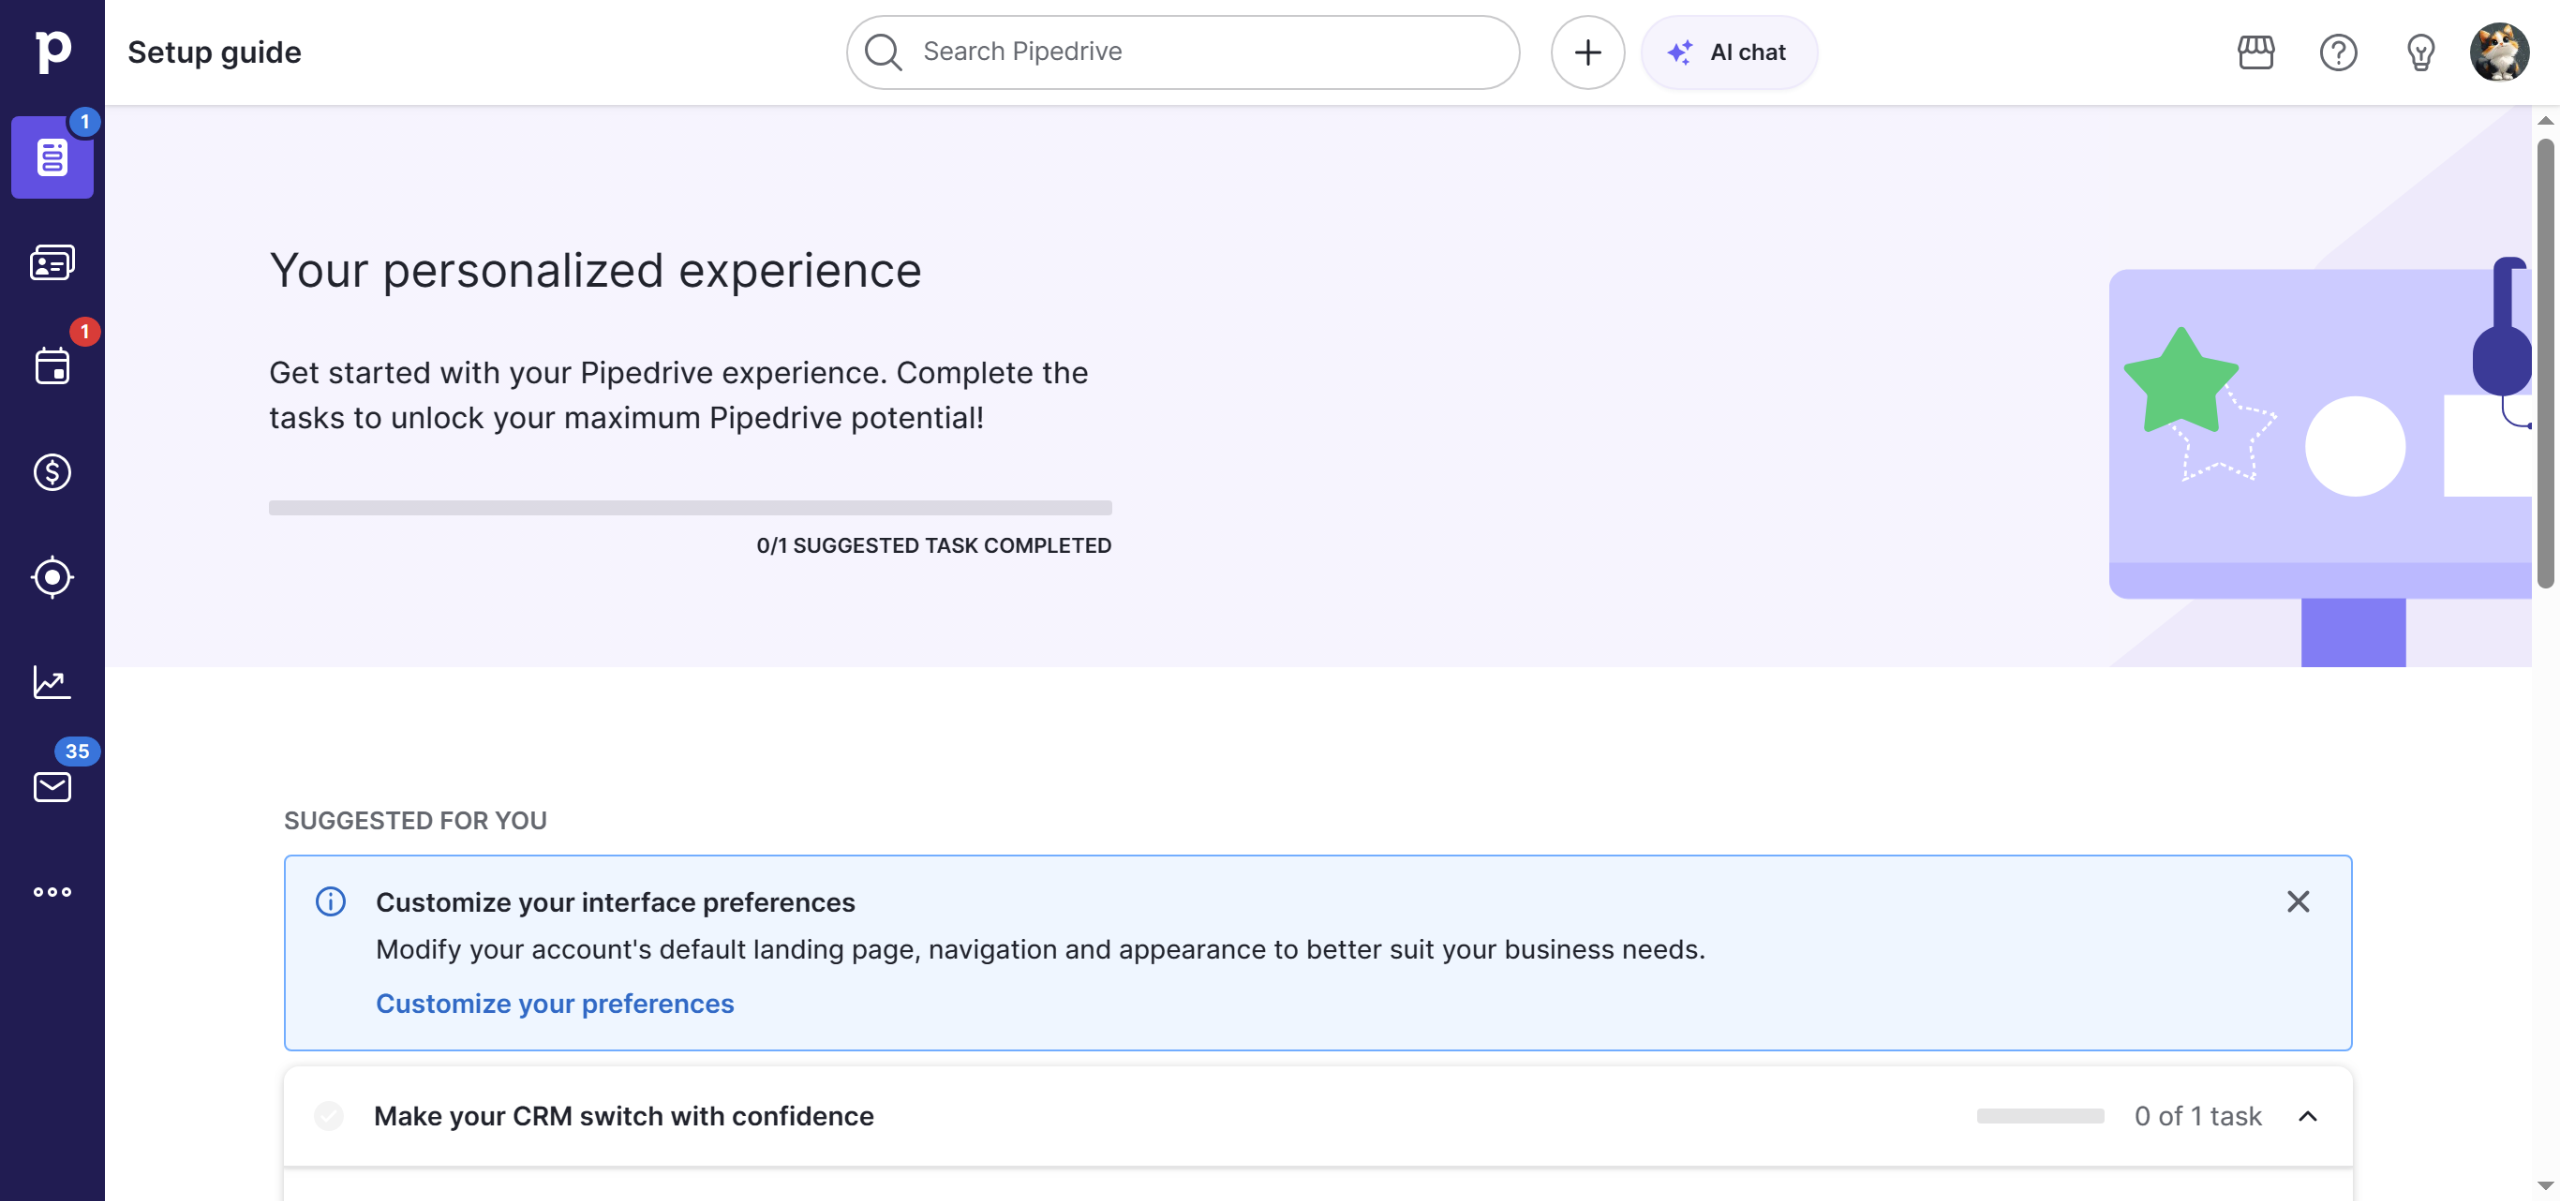Open Activities calendar in sidebar
This screenshot has height=1201, width=2560.
click(52, 367)
